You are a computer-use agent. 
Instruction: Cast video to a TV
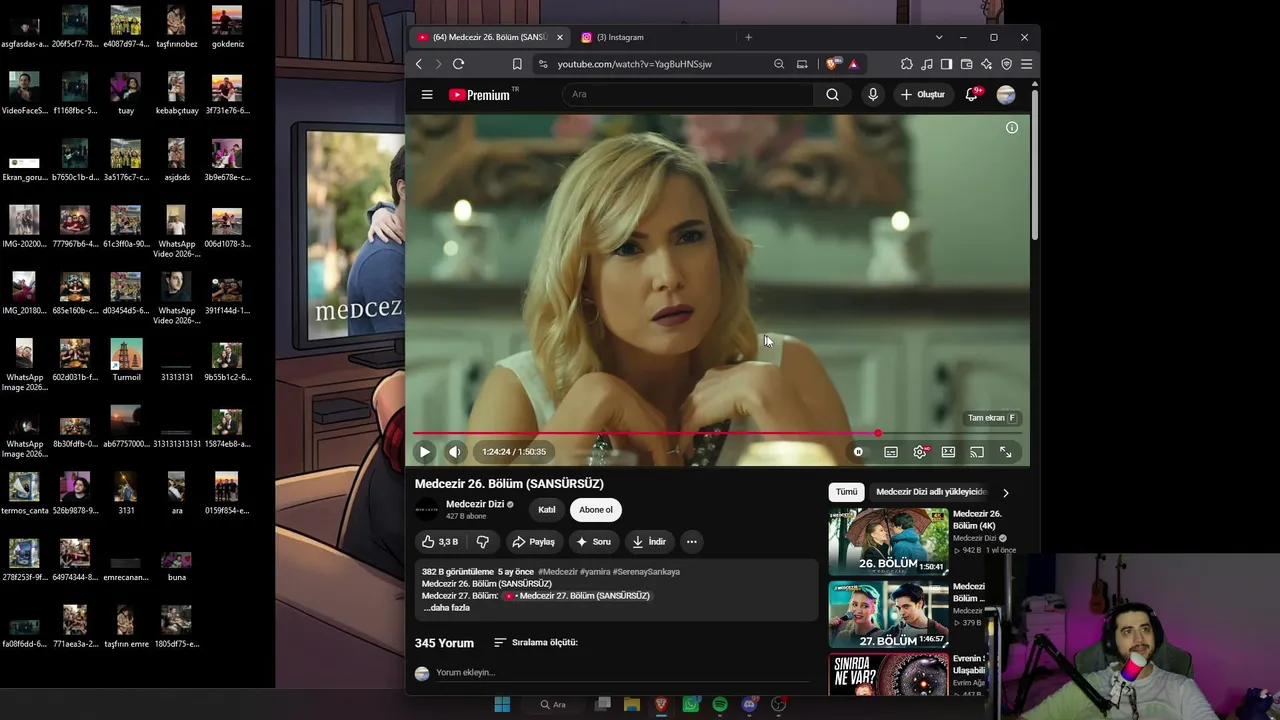977,452
